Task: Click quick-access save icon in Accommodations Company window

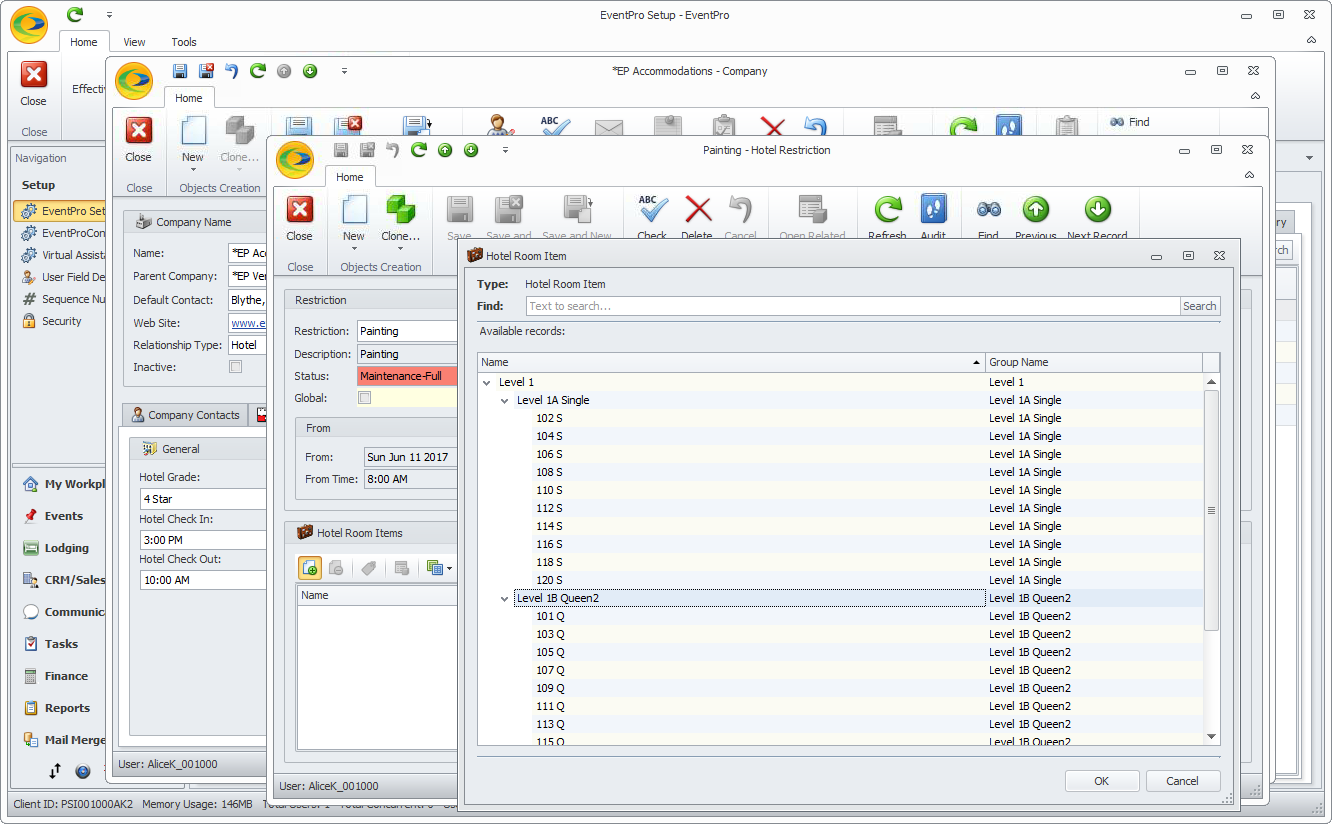Action: pyautogui.click(x=180, y=71)
